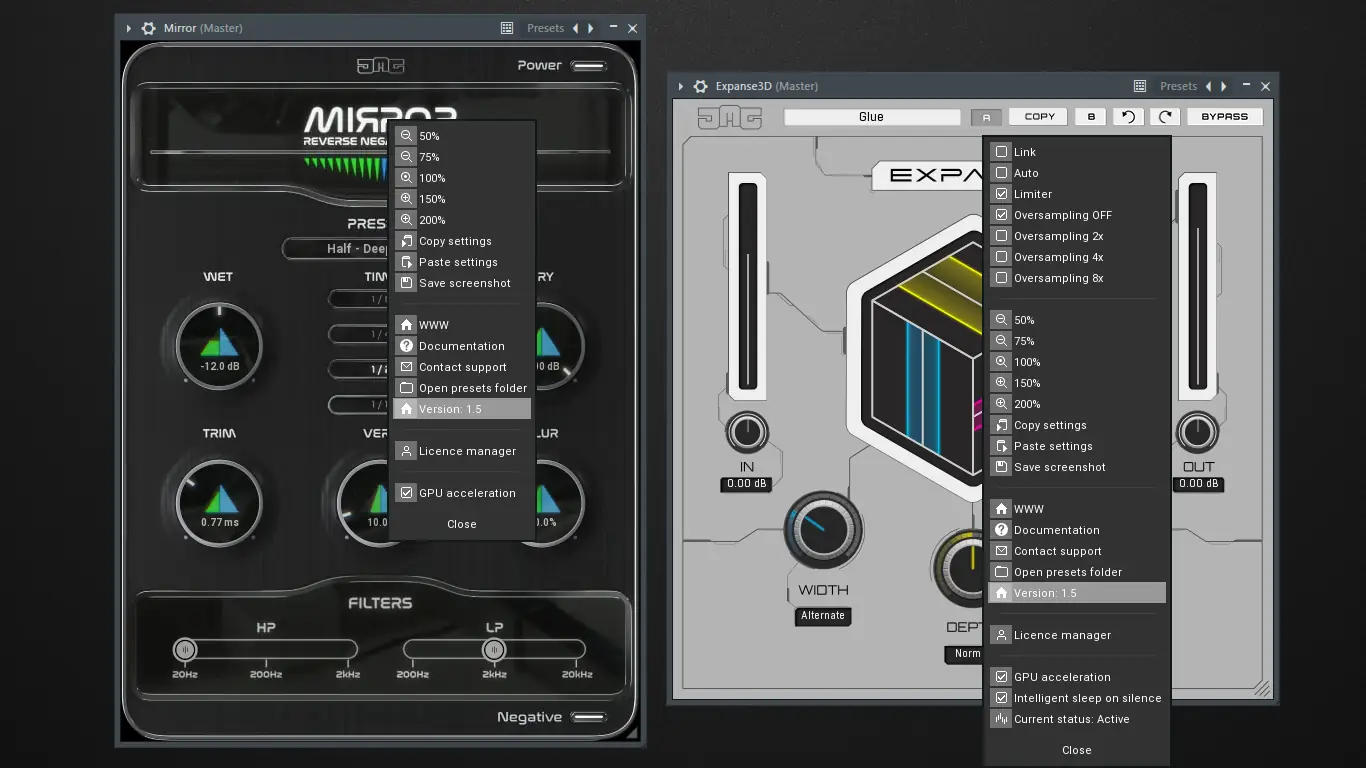Select Version: 1.5 in the Expanse3D menu

point(1077,593)
